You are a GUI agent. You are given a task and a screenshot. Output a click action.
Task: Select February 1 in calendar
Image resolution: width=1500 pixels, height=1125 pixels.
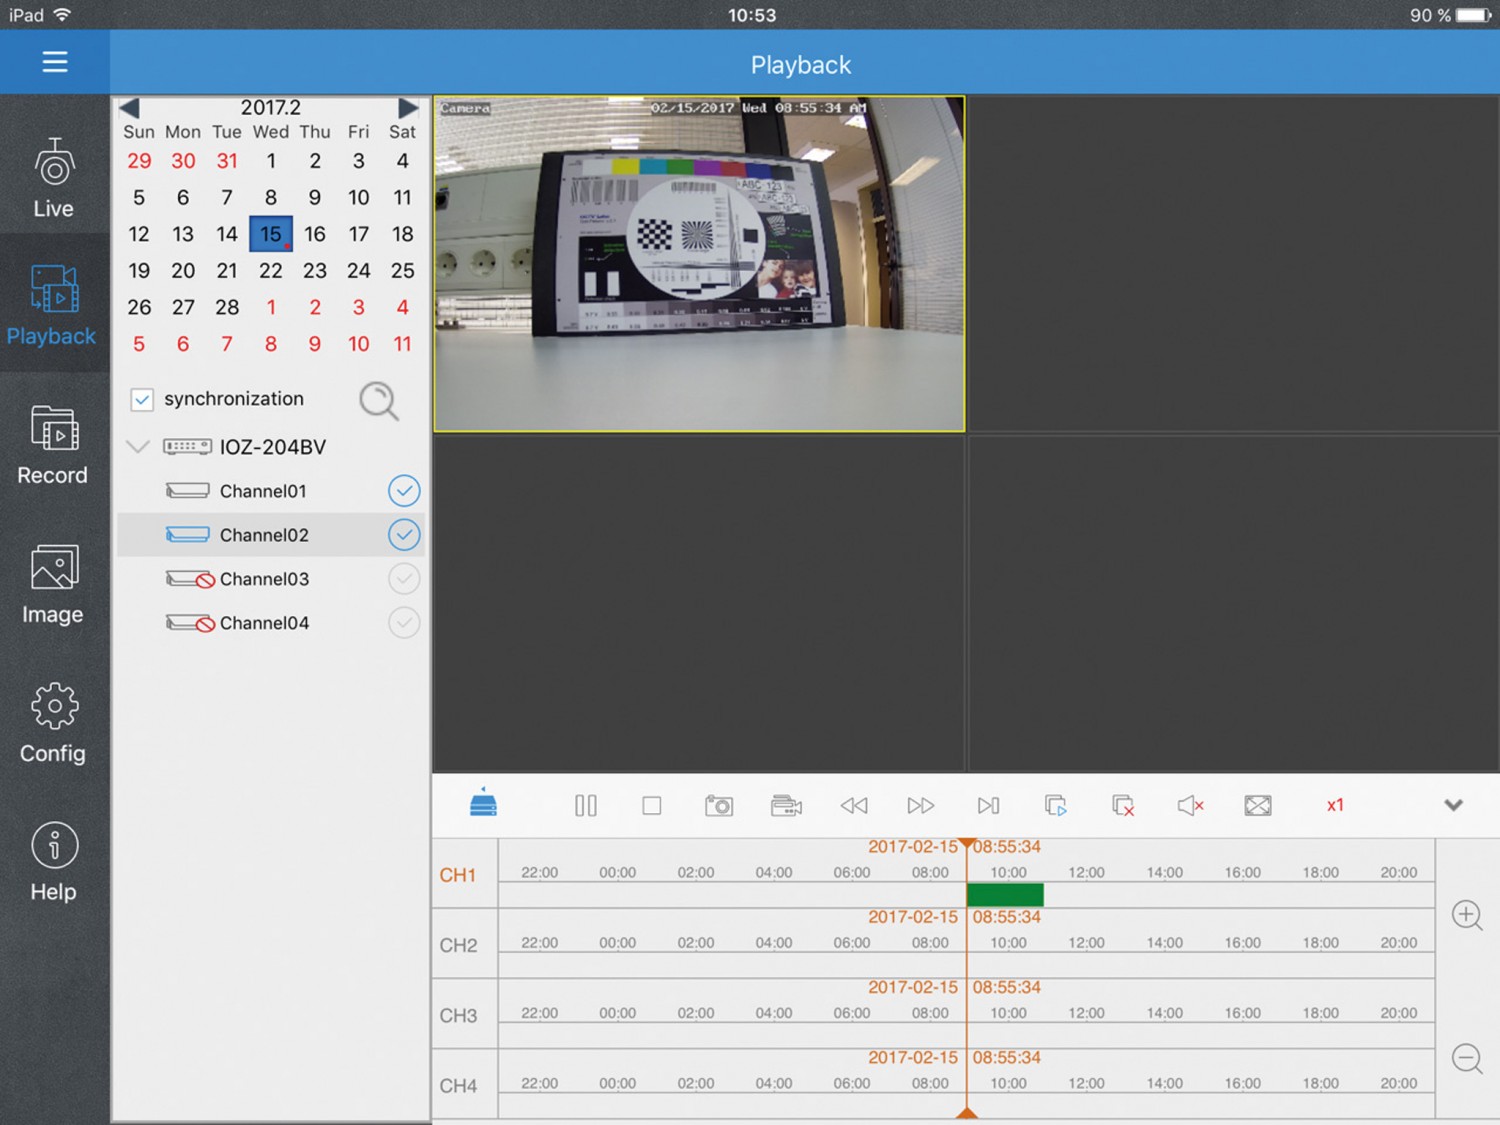click(271, 161)
